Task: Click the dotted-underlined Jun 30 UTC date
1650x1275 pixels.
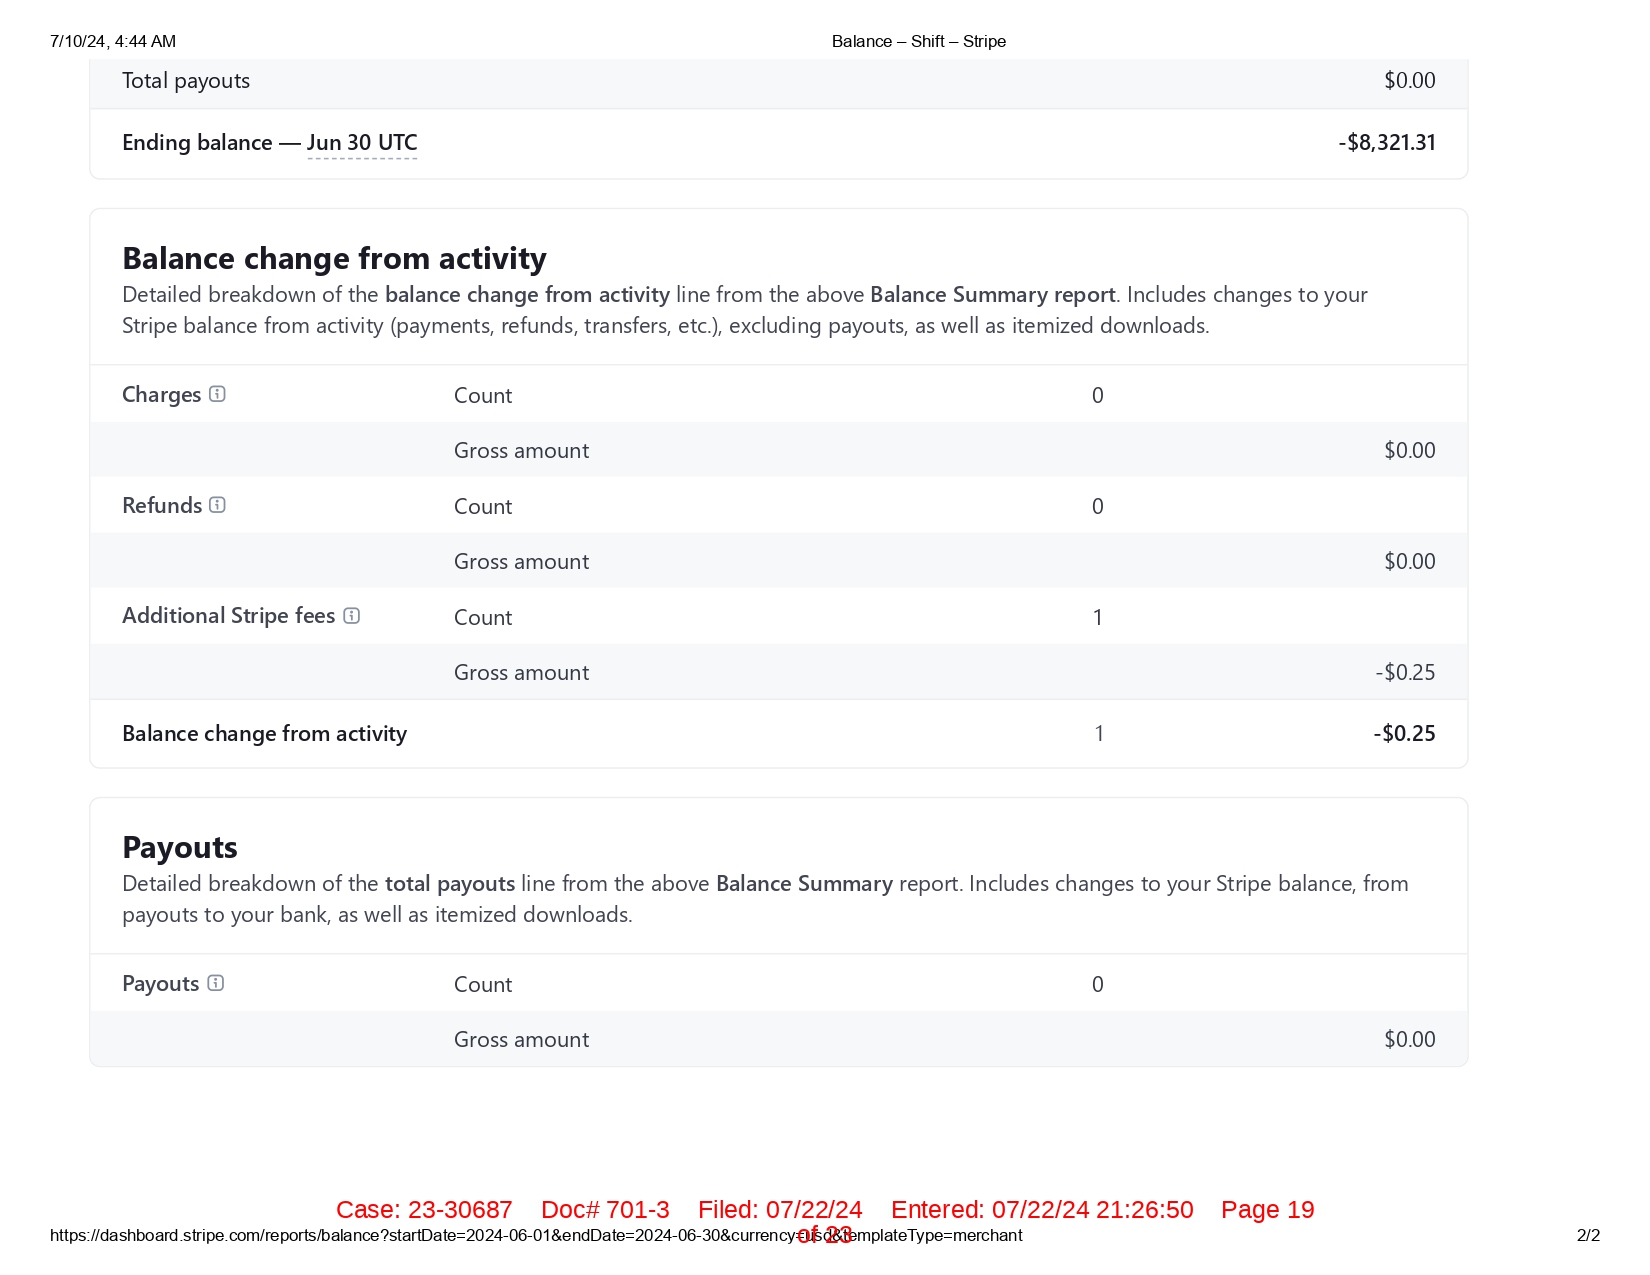Action: click(362, 143)
